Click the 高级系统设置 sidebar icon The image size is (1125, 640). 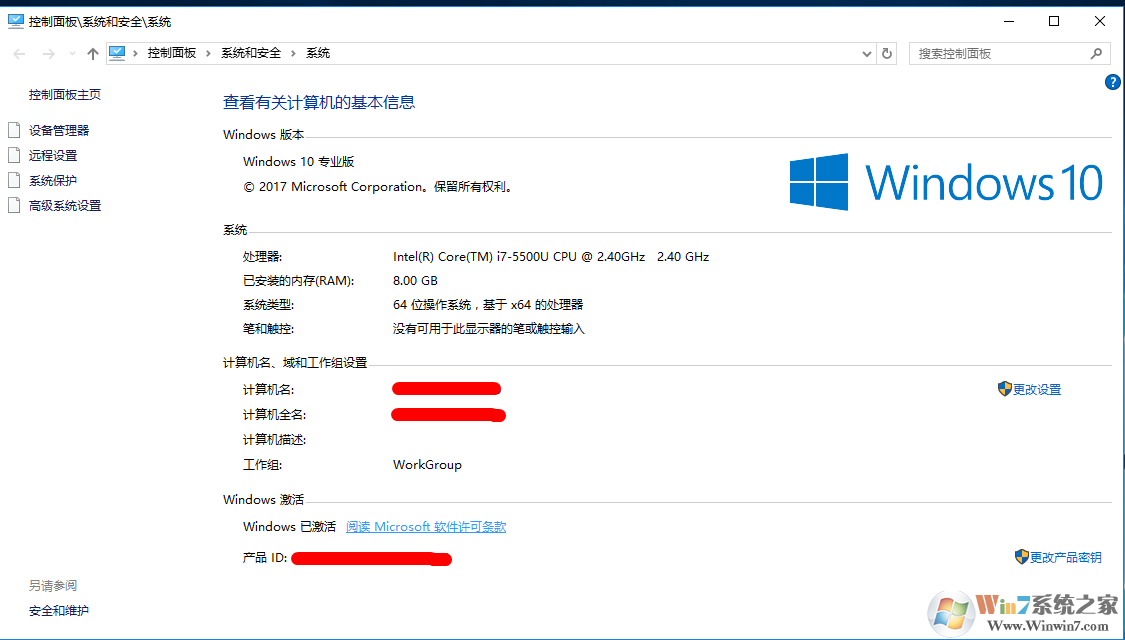[x=14, y=205]
